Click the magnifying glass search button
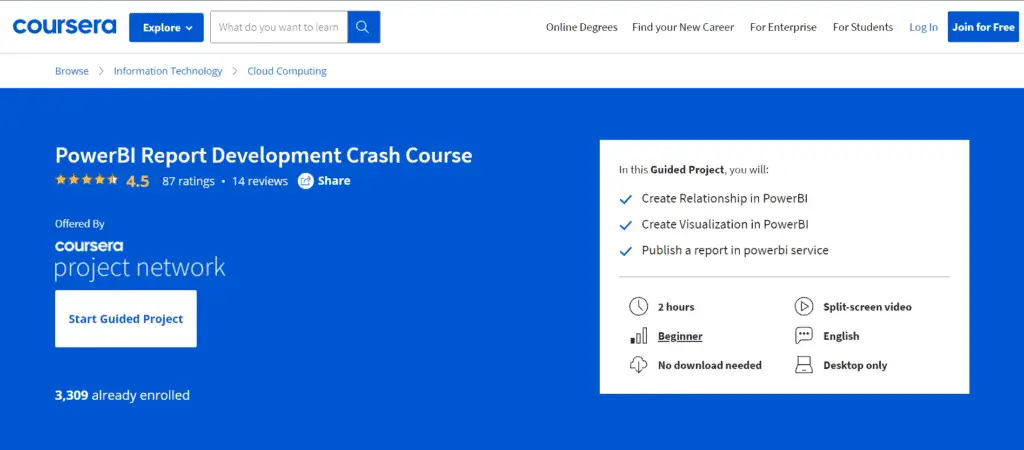 [x=362, y=27]
